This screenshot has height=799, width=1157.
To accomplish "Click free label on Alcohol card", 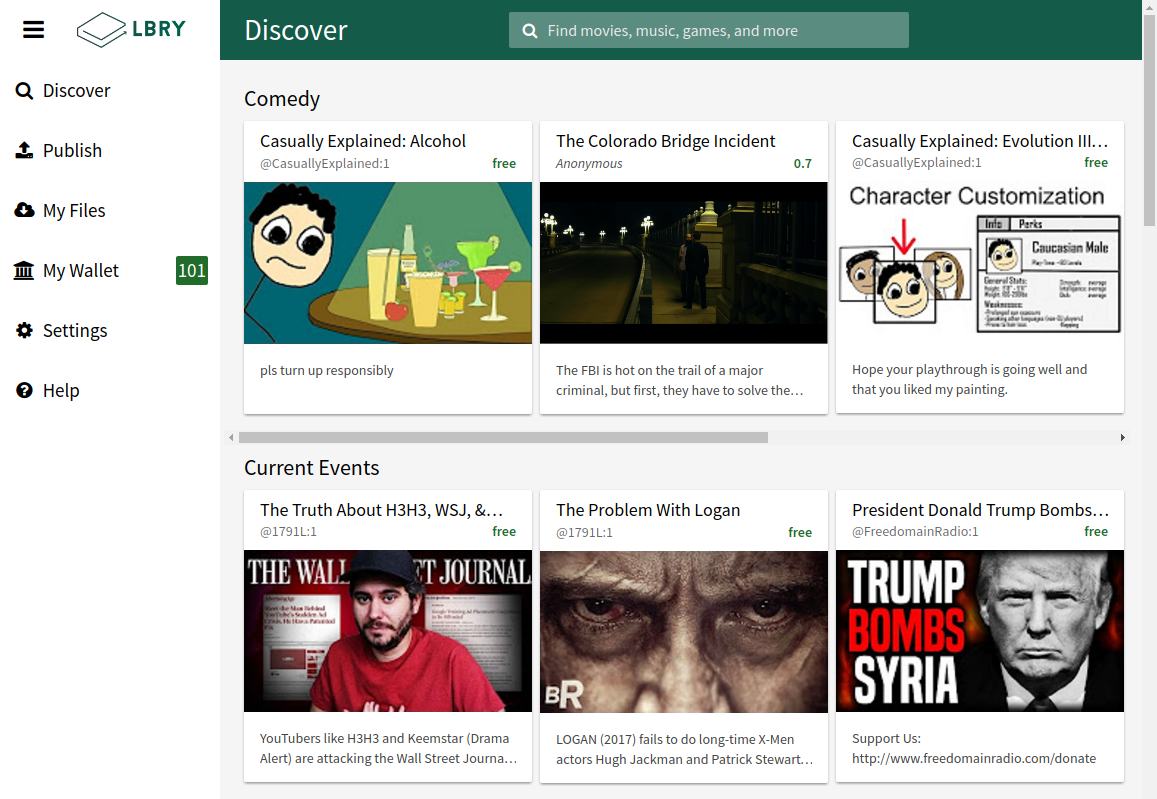I will 504,164.
